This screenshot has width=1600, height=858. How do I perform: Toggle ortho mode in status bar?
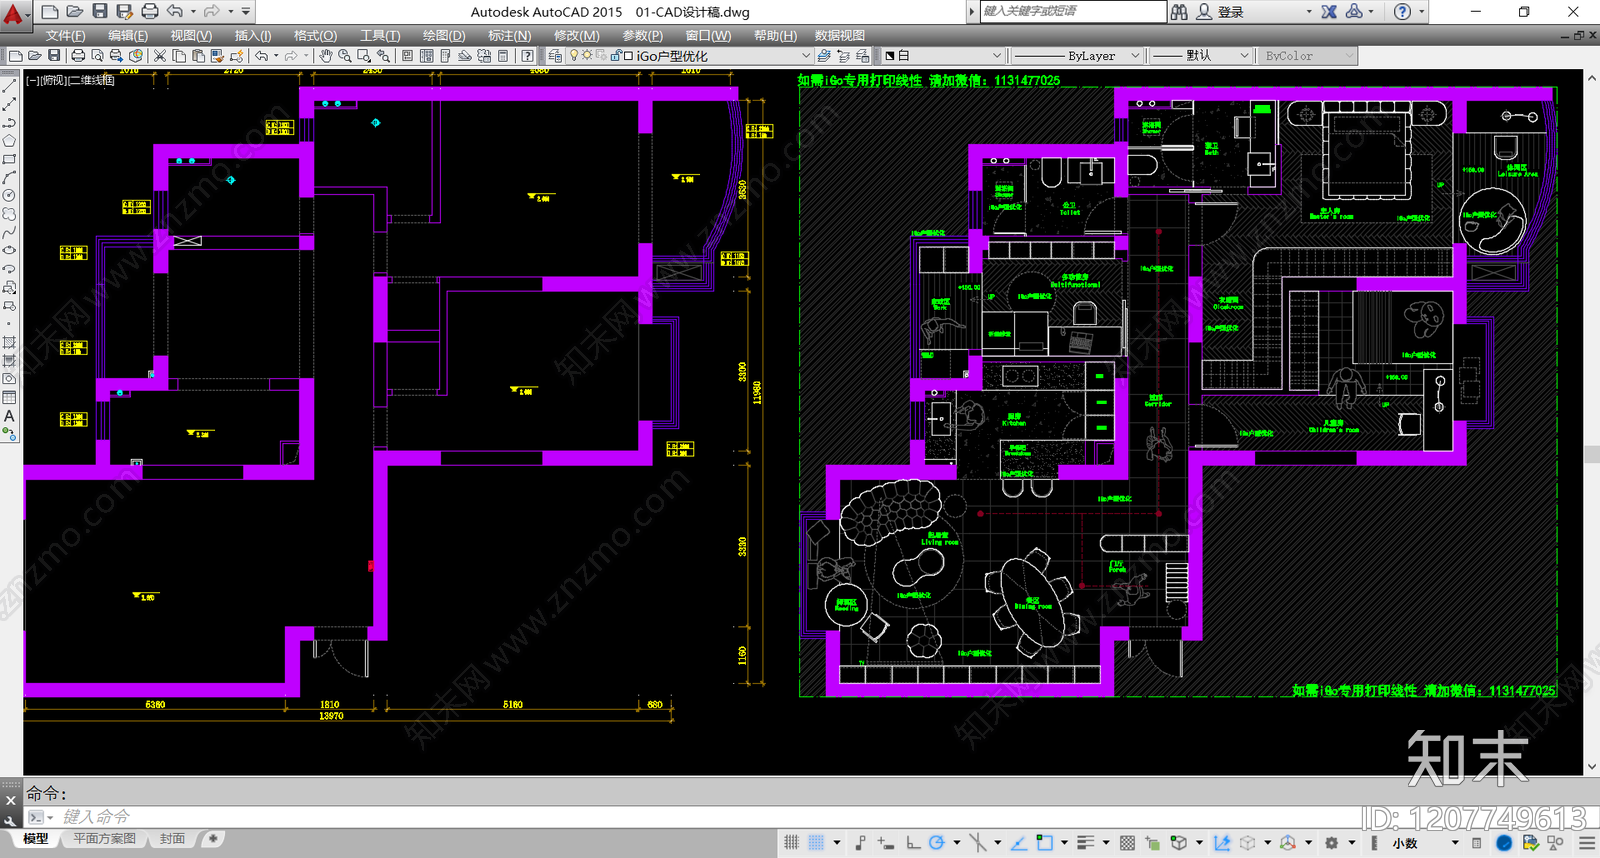click(x=913, y=843)
